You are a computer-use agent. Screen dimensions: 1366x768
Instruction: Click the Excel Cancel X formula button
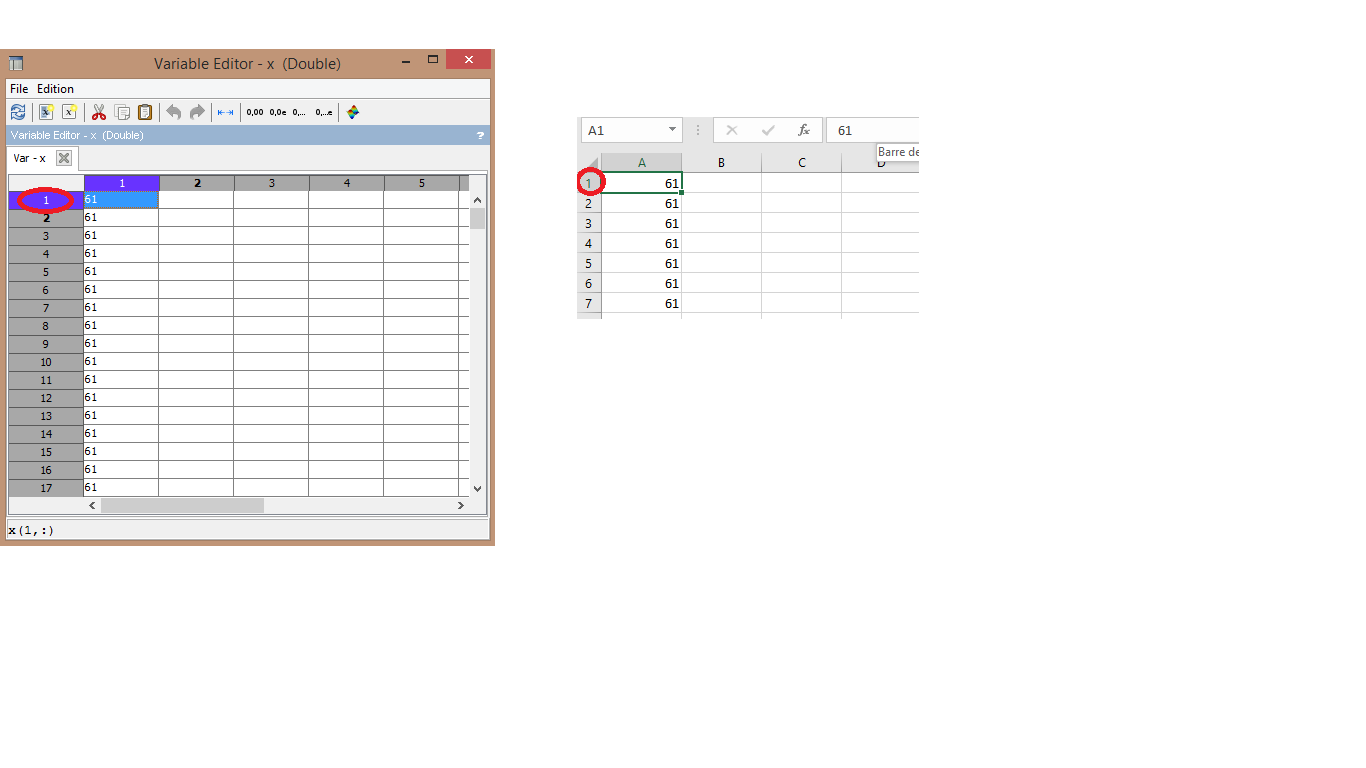[x=732, y=130]
